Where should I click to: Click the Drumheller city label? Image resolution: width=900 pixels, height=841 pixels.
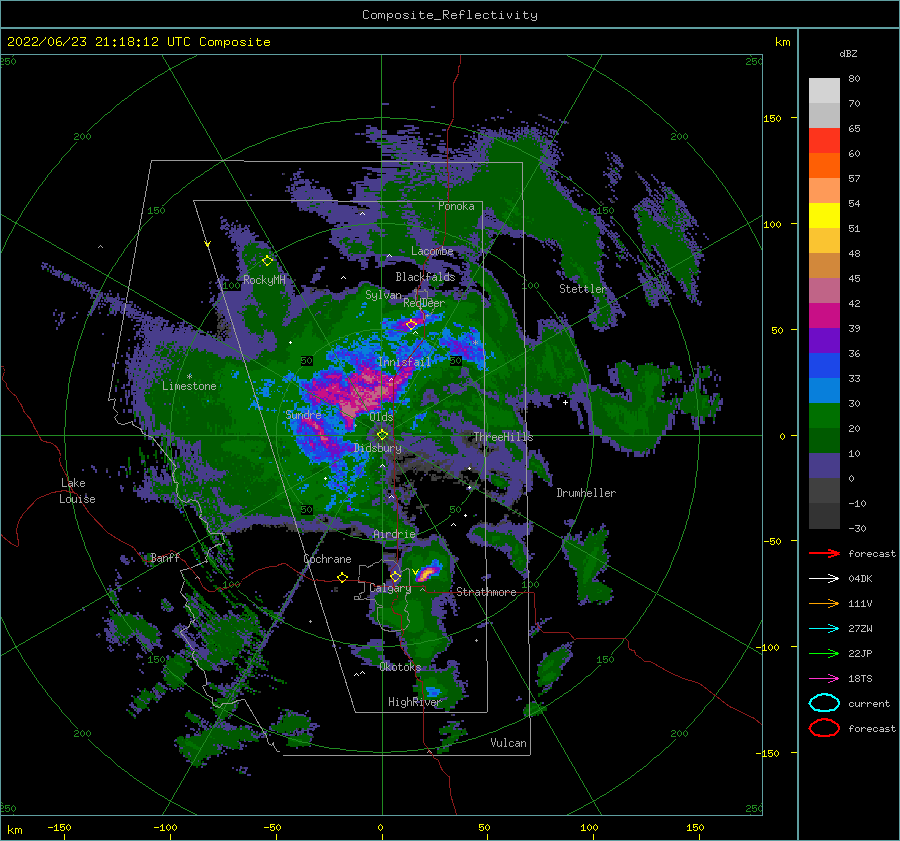[x=586, y=493]
